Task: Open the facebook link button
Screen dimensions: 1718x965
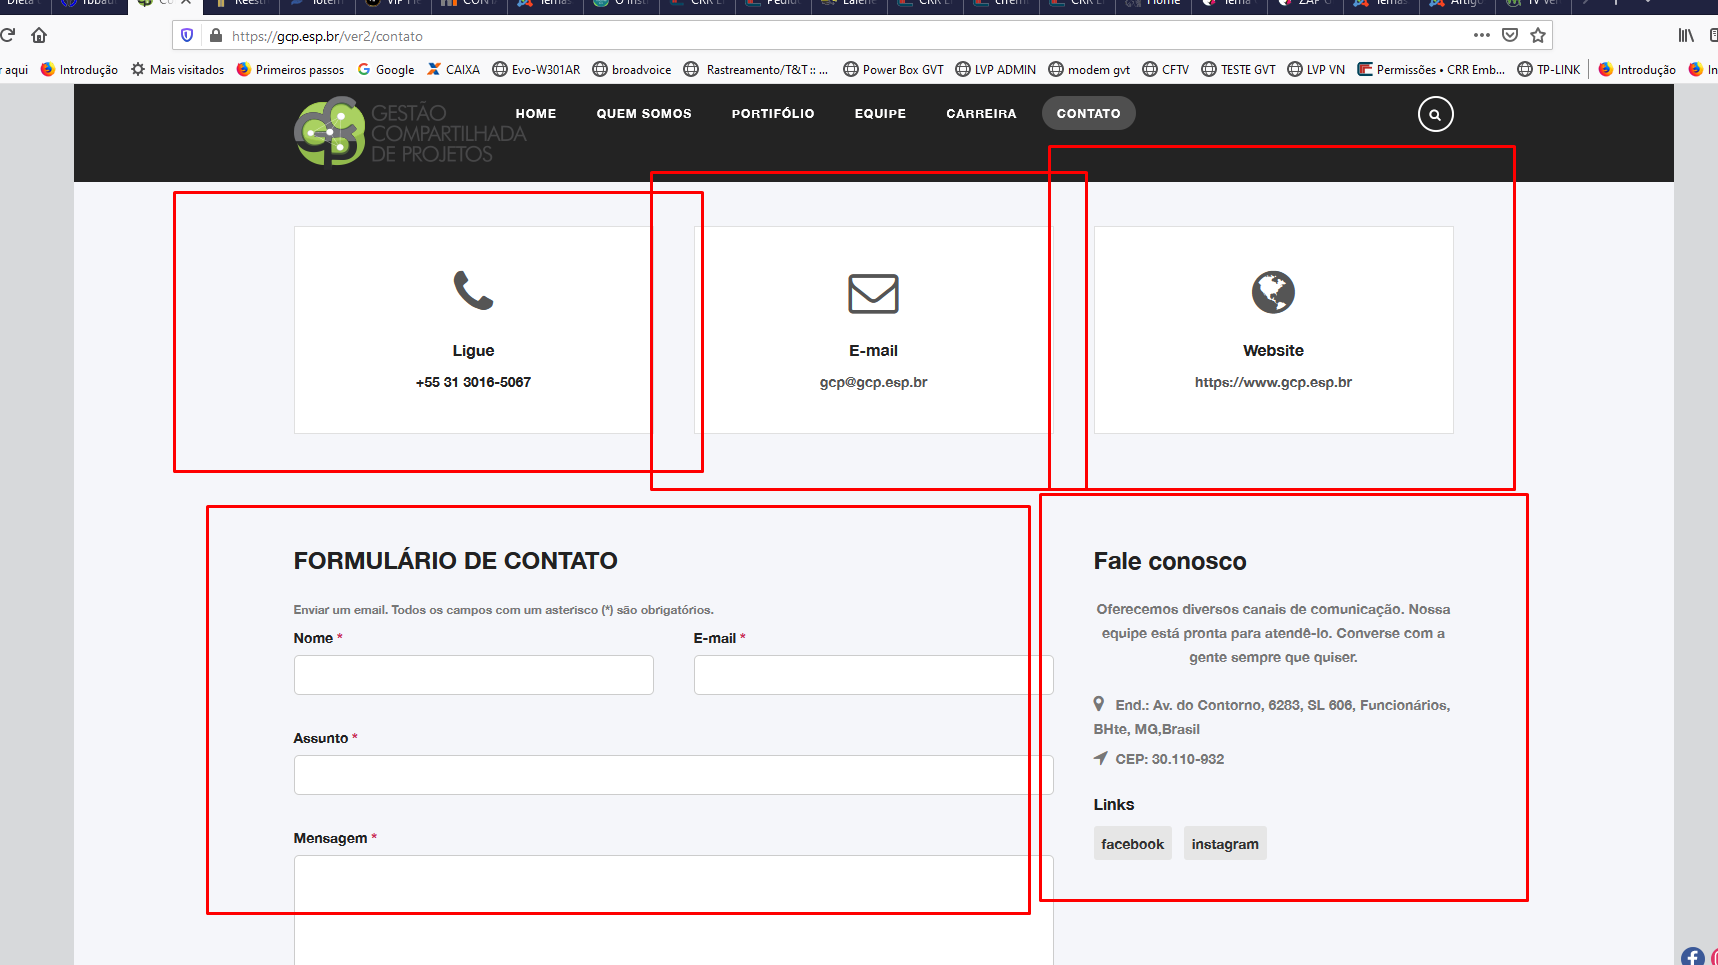Action: 1132,844
